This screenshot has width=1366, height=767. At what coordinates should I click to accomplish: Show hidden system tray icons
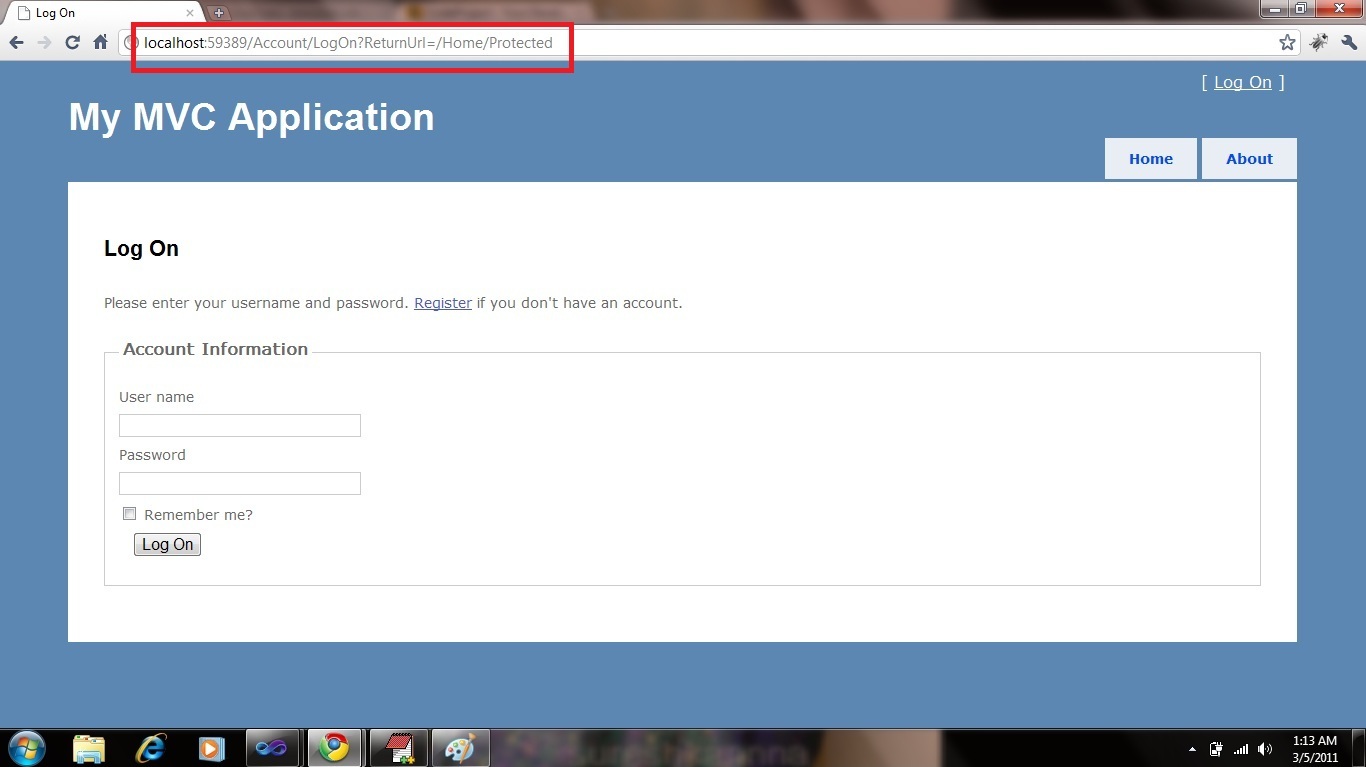[1192, 749]
